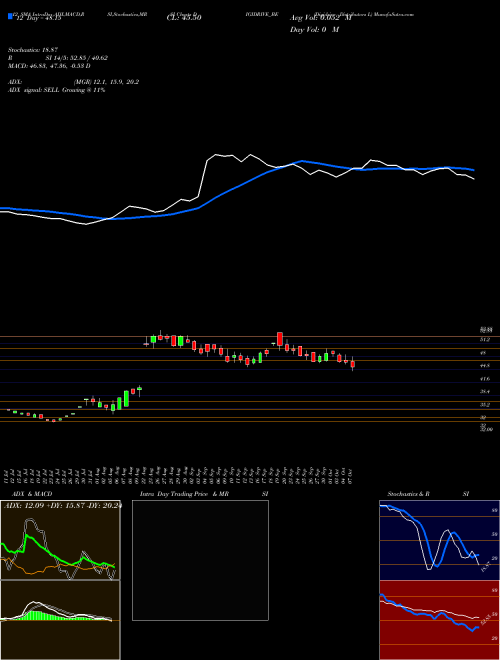The image size is (500, 660).
Task: Click the last red candlestick on the chart
Action: [x=353, y=364]
